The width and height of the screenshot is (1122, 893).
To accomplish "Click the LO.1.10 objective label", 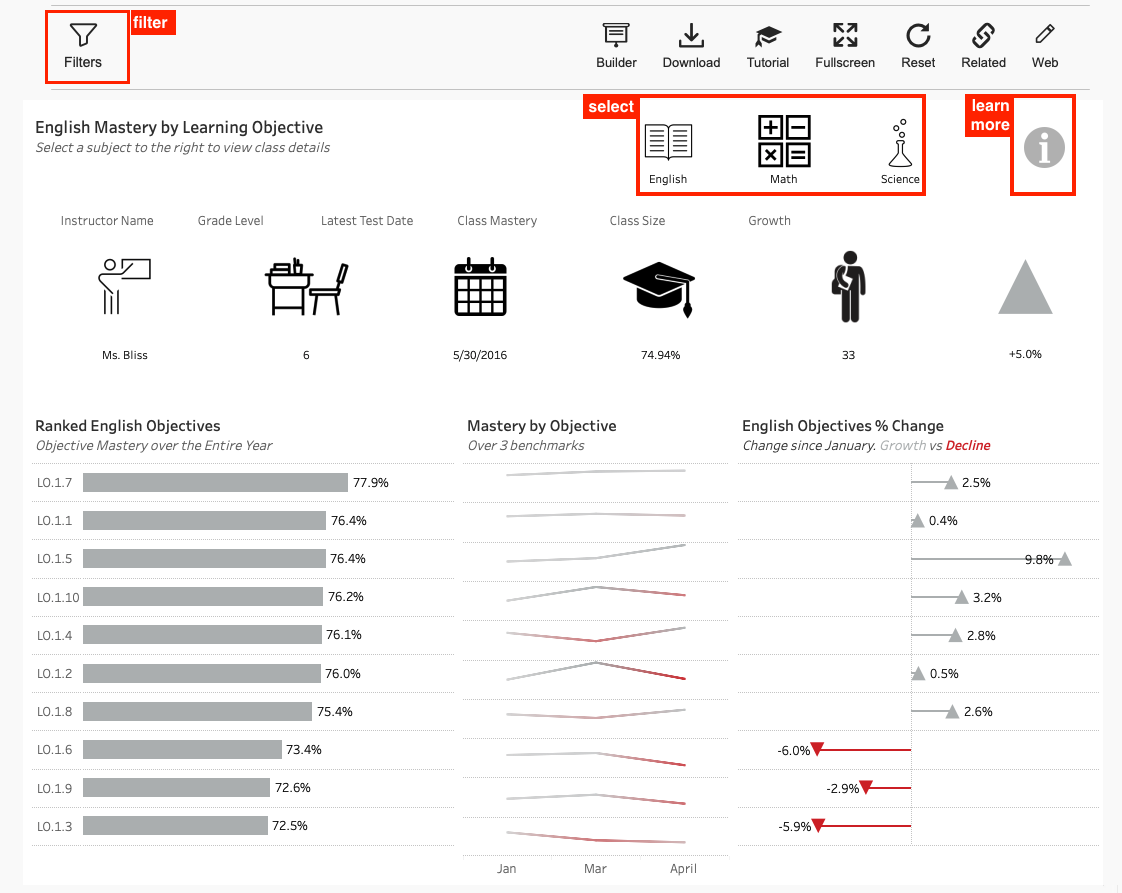I will (58, 598).
